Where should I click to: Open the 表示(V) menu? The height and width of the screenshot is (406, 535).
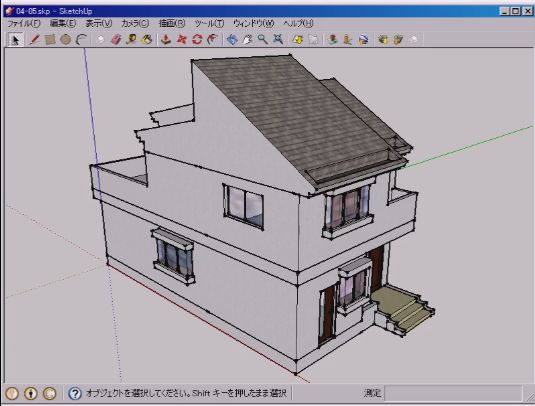[x=99, y=24]
